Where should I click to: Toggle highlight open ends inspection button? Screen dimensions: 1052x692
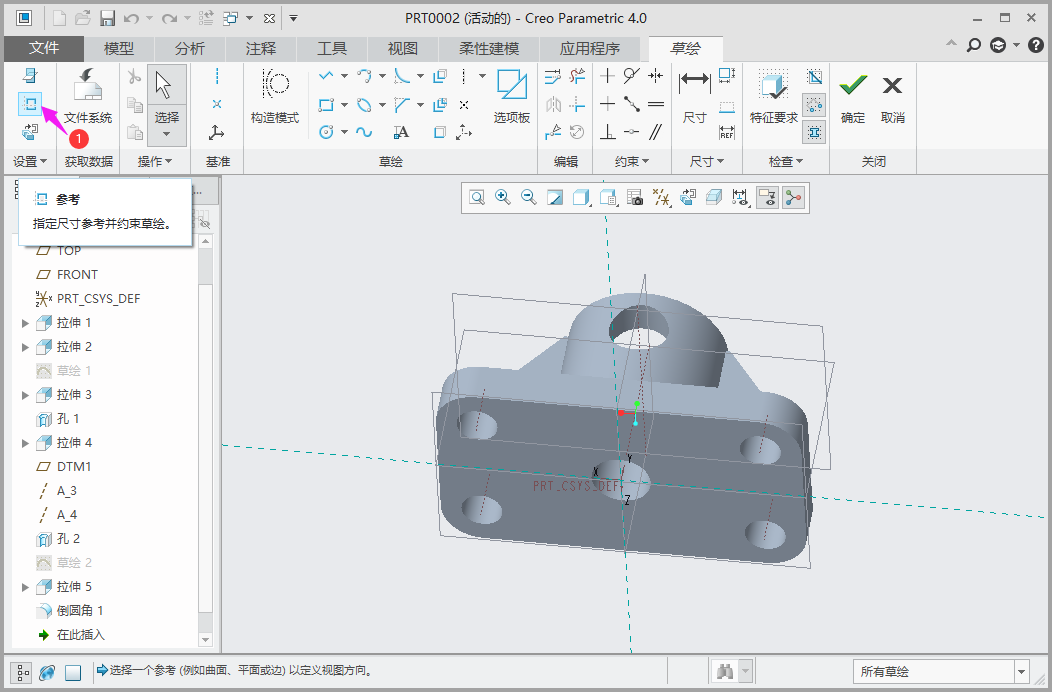click(x=814, y=104)
